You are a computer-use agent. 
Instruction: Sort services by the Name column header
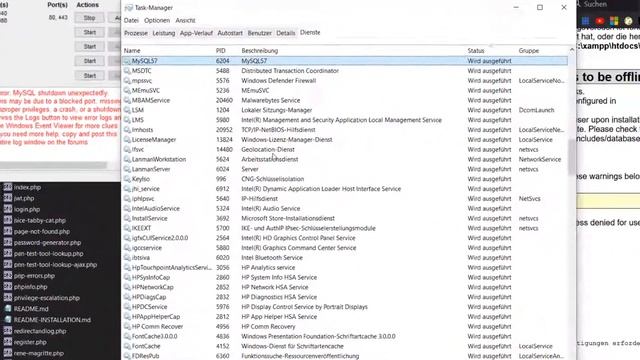tap(132, 51)
